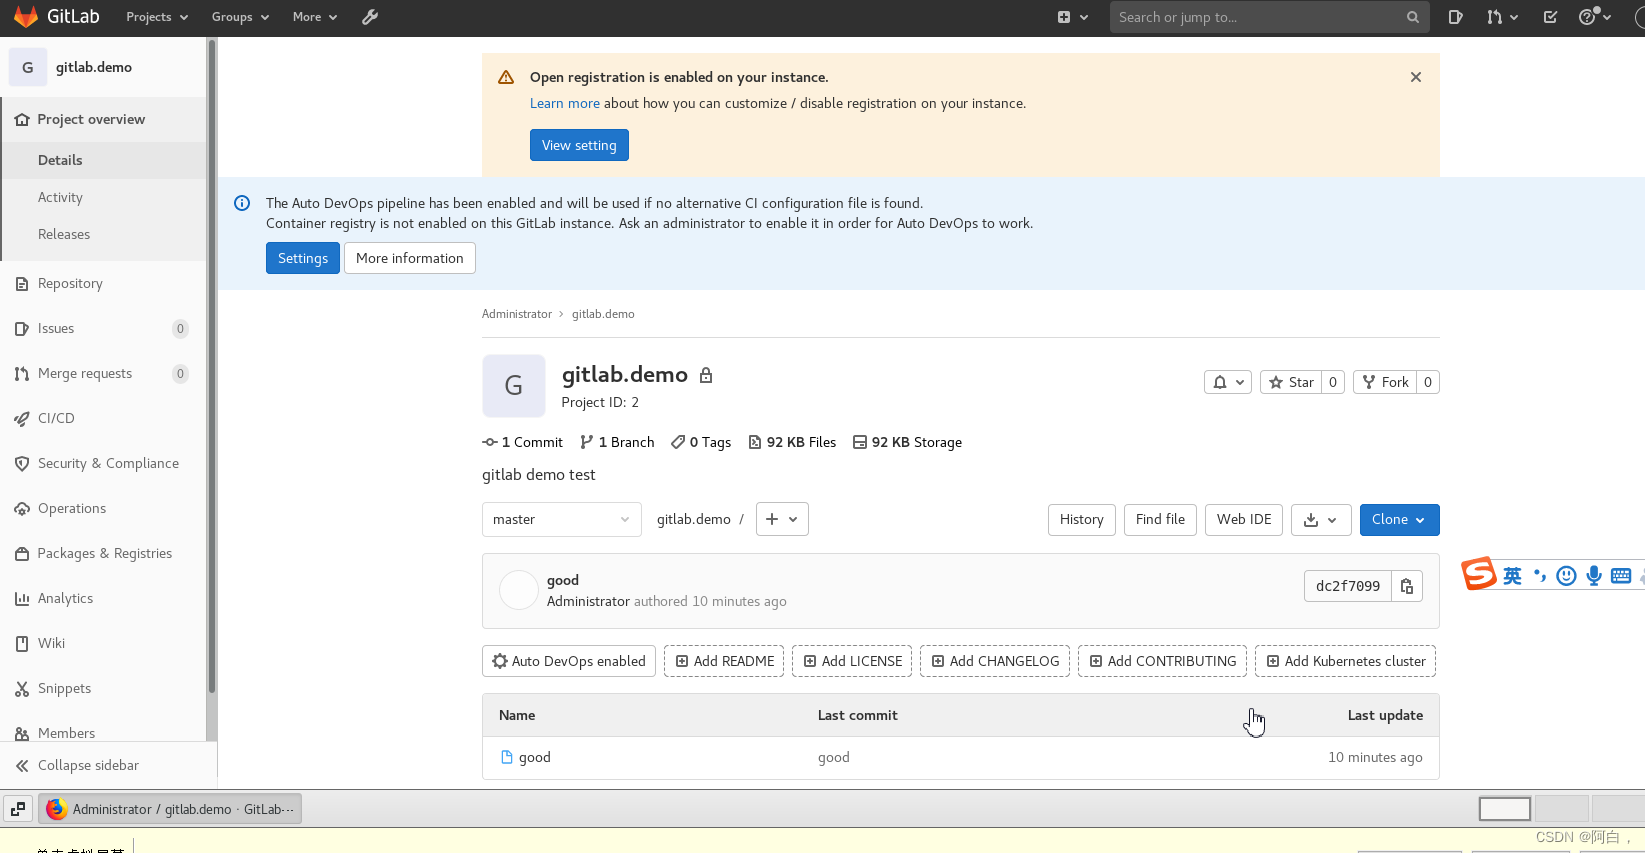The image size is (1645, 853).
Task: Click Administrator breadcrumb link
Action: point(516,314)
